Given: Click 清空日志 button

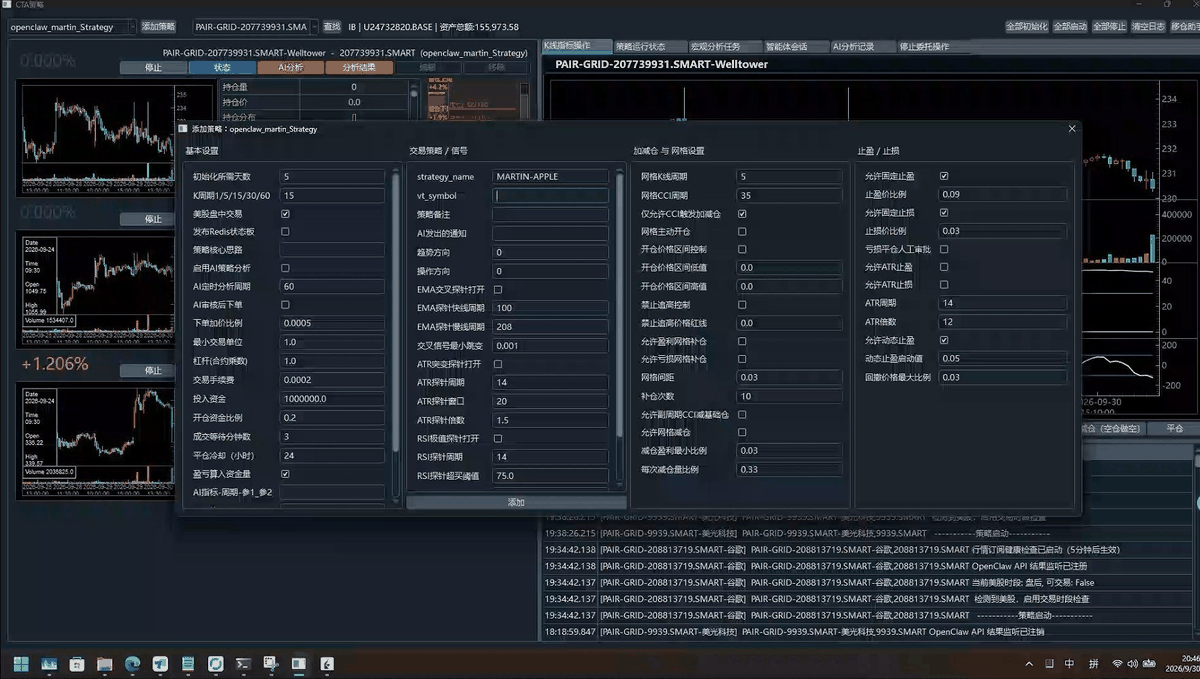Looking at the screenshot, I should (x=1148, y=26).
